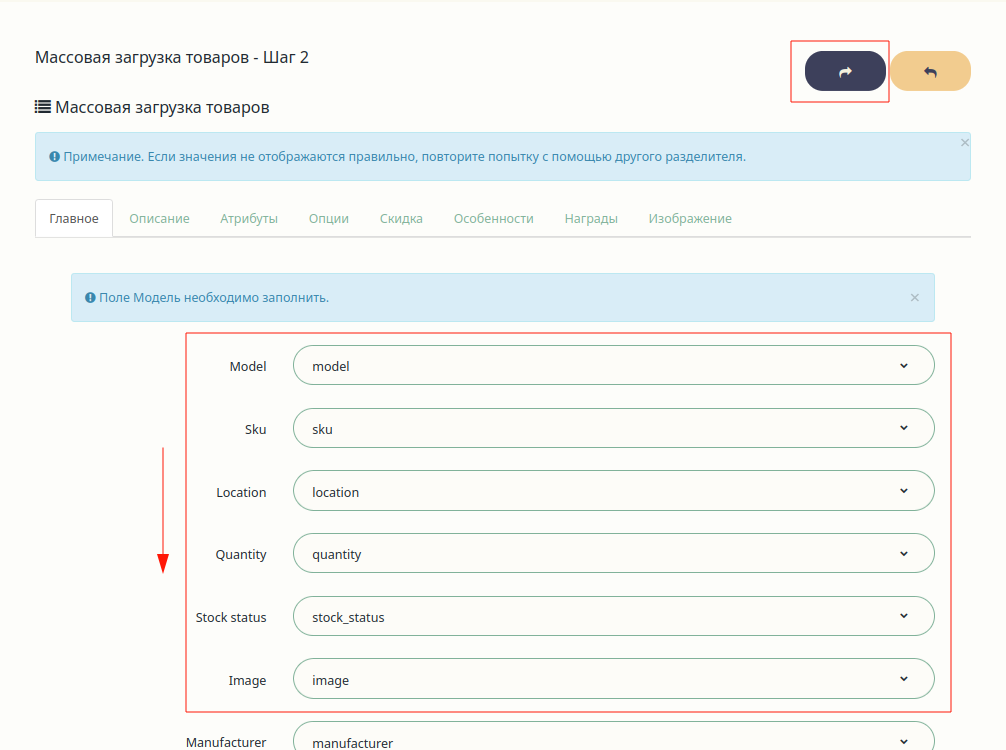
Task: Select the Опции tab
Action: (329, 218)
